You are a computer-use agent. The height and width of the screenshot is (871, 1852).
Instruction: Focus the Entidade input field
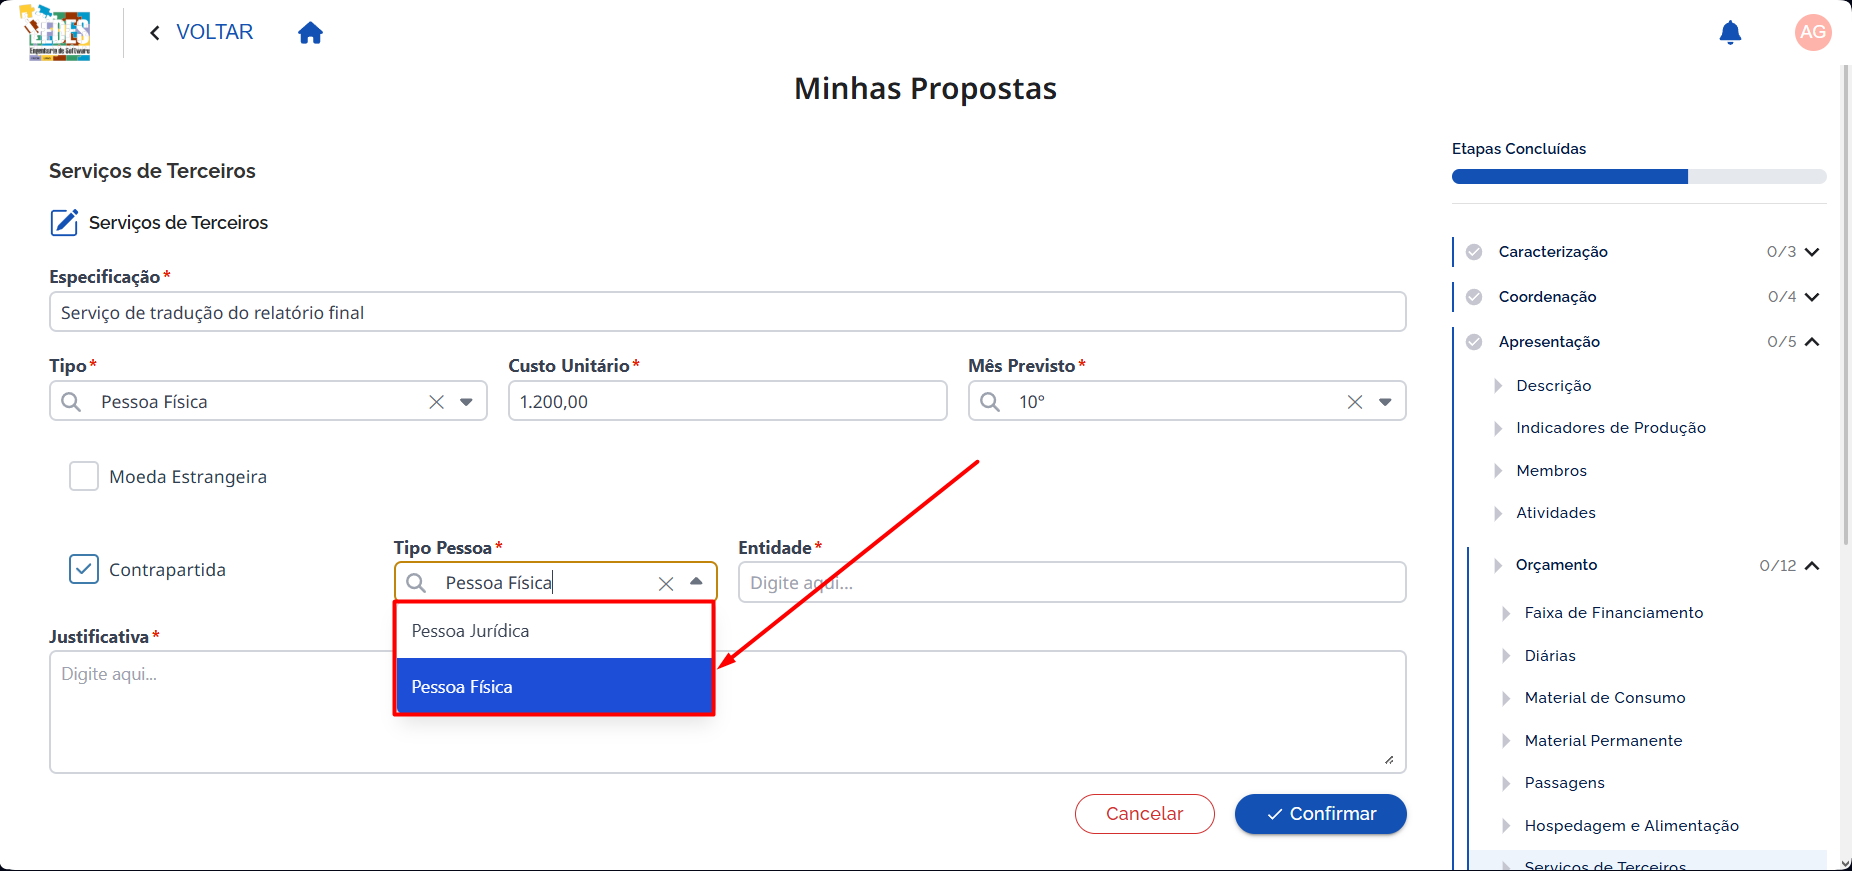coord(1072,582)
